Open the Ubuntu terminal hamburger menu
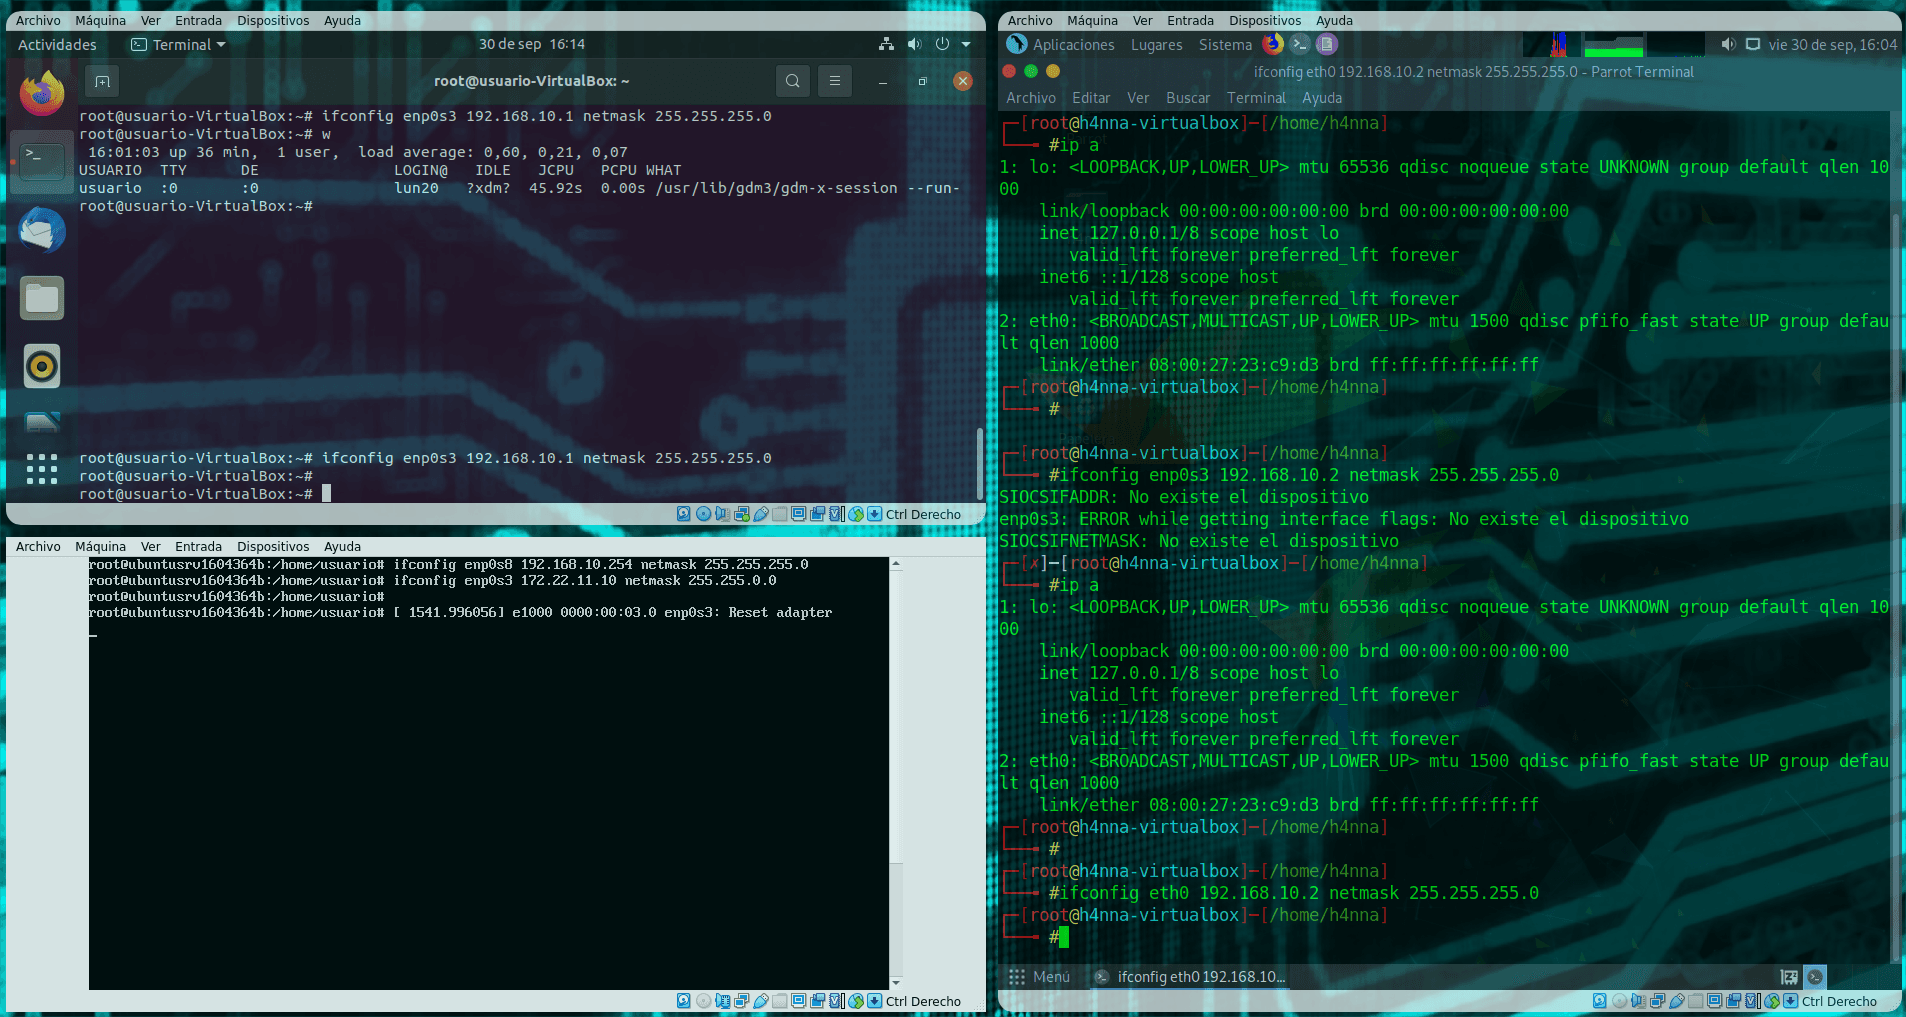 [835, 81]
